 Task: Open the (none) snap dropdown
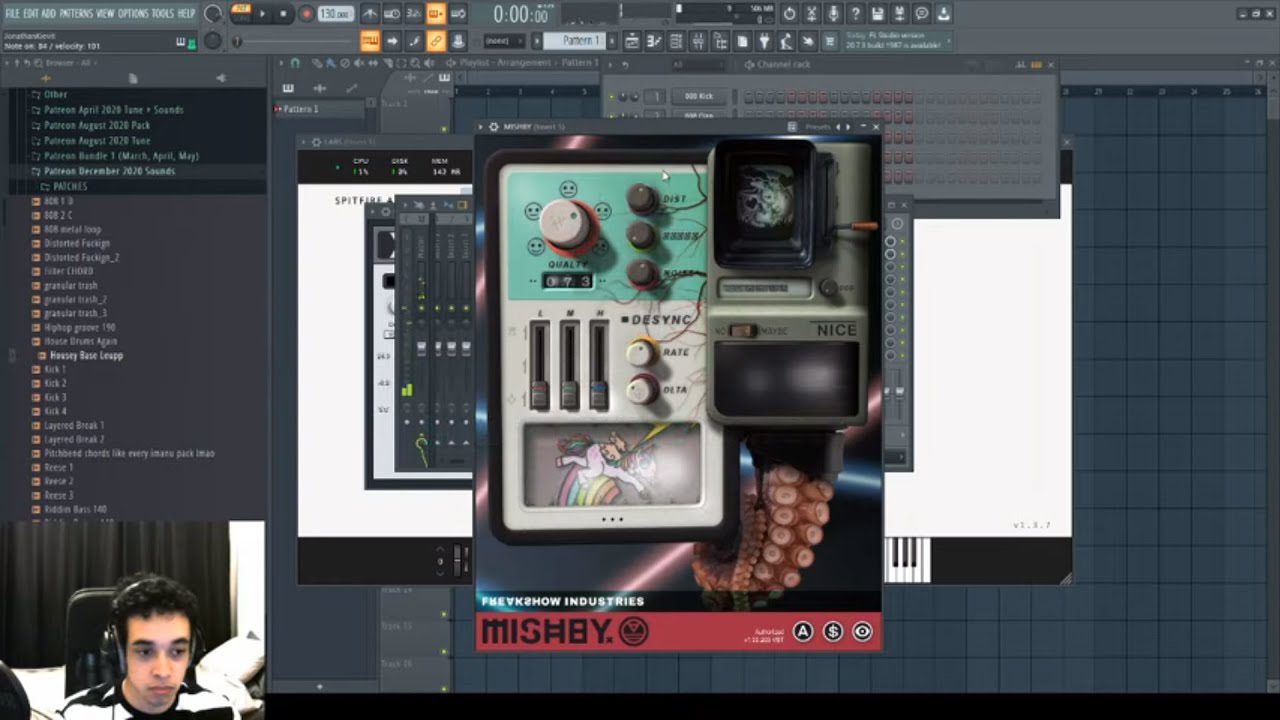coord(503,41)
